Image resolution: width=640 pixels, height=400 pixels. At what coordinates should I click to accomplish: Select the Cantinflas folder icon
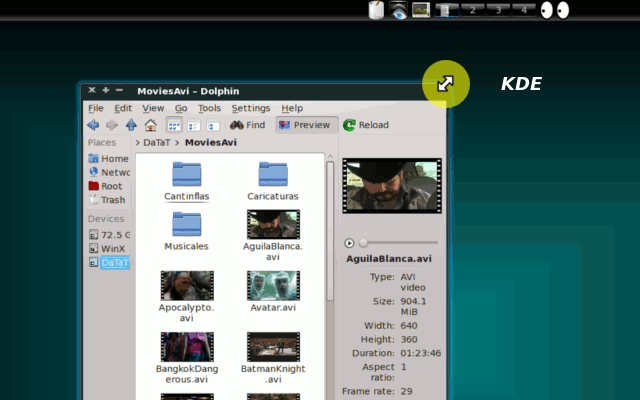tap(187, 174)
